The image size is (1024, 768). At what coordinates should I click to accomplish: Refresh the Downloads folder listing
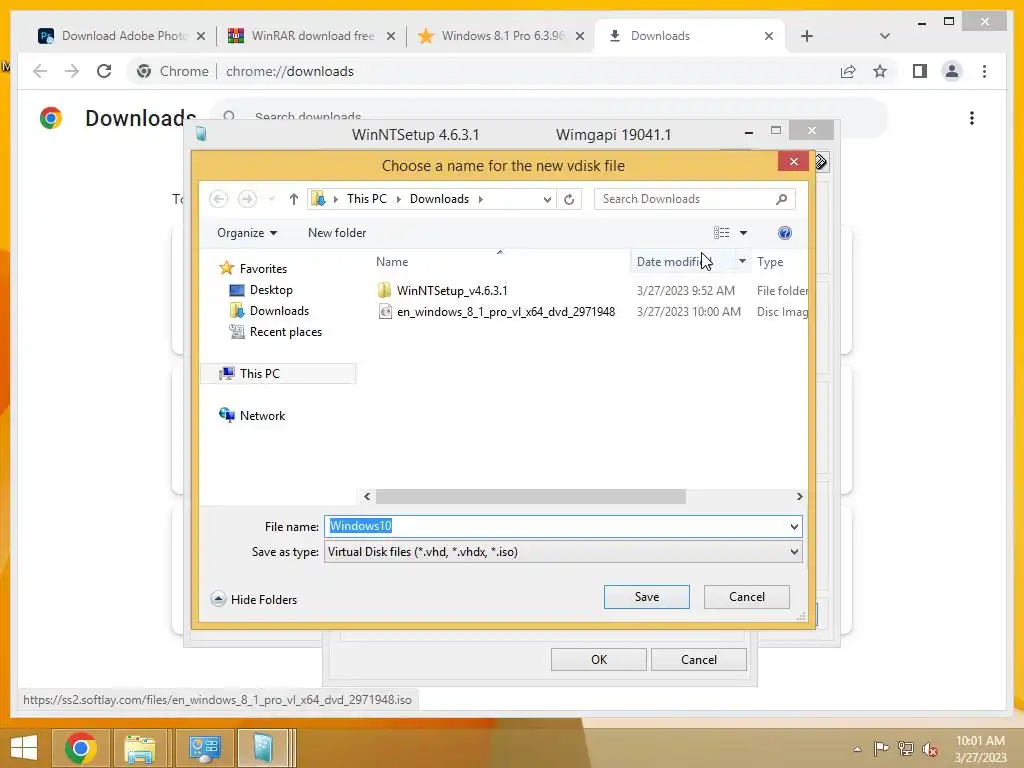tap(569, 199)
